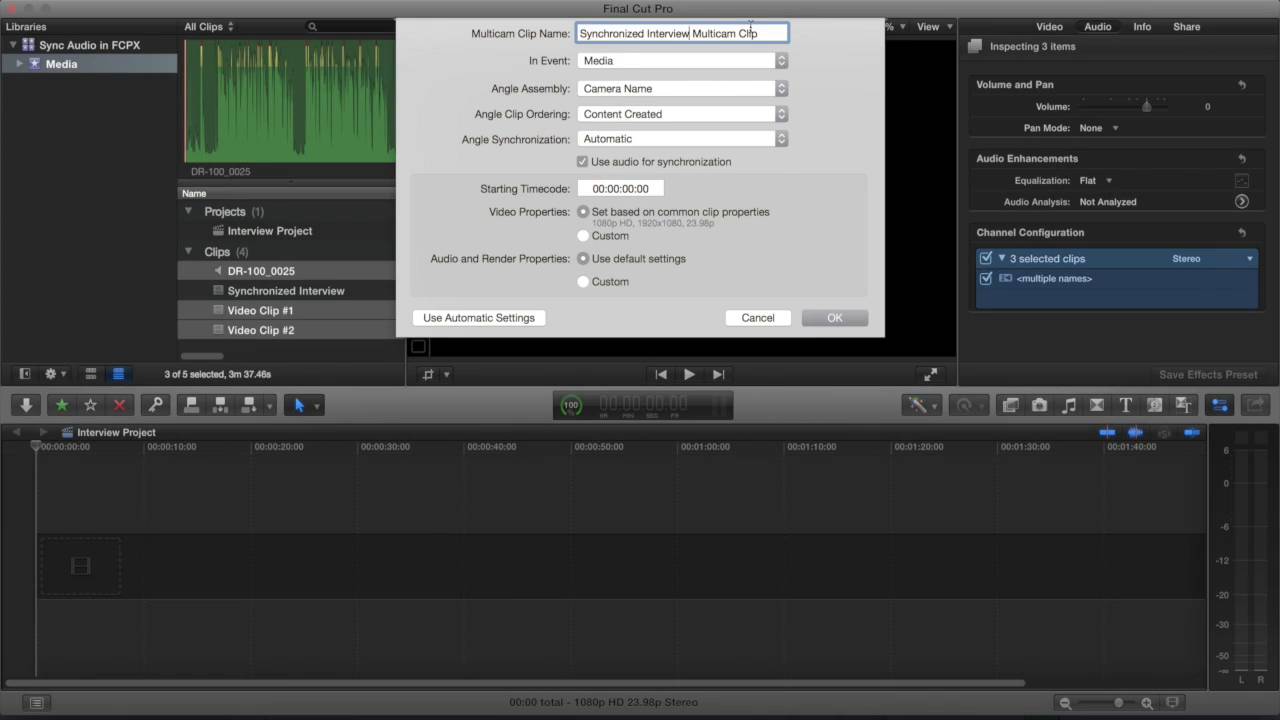The height and width of the screenshot is (720, 1280).
Task: Open the Timeline Index button
Action: (x=36, y=703)
